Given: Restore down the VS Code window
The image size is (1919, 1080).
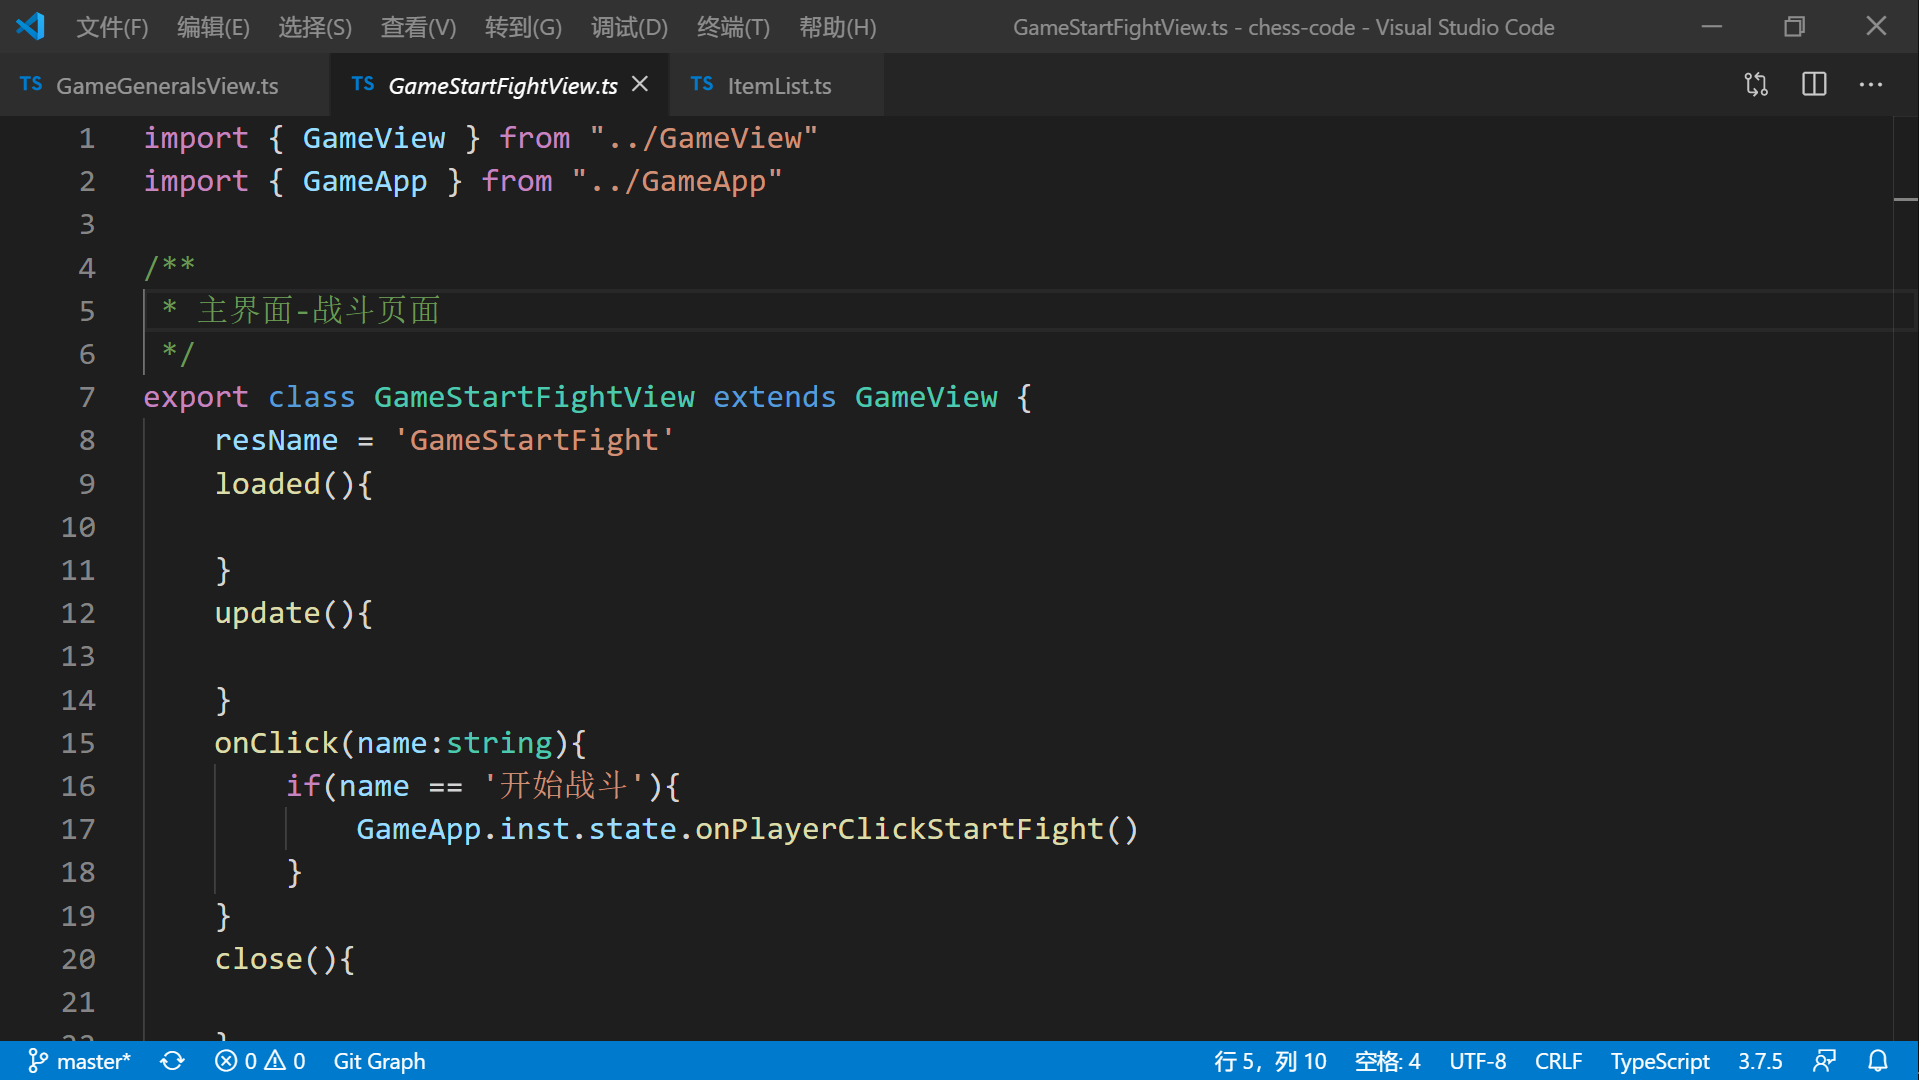Looking at the screenshot, I should click(x=1794, y=27).
